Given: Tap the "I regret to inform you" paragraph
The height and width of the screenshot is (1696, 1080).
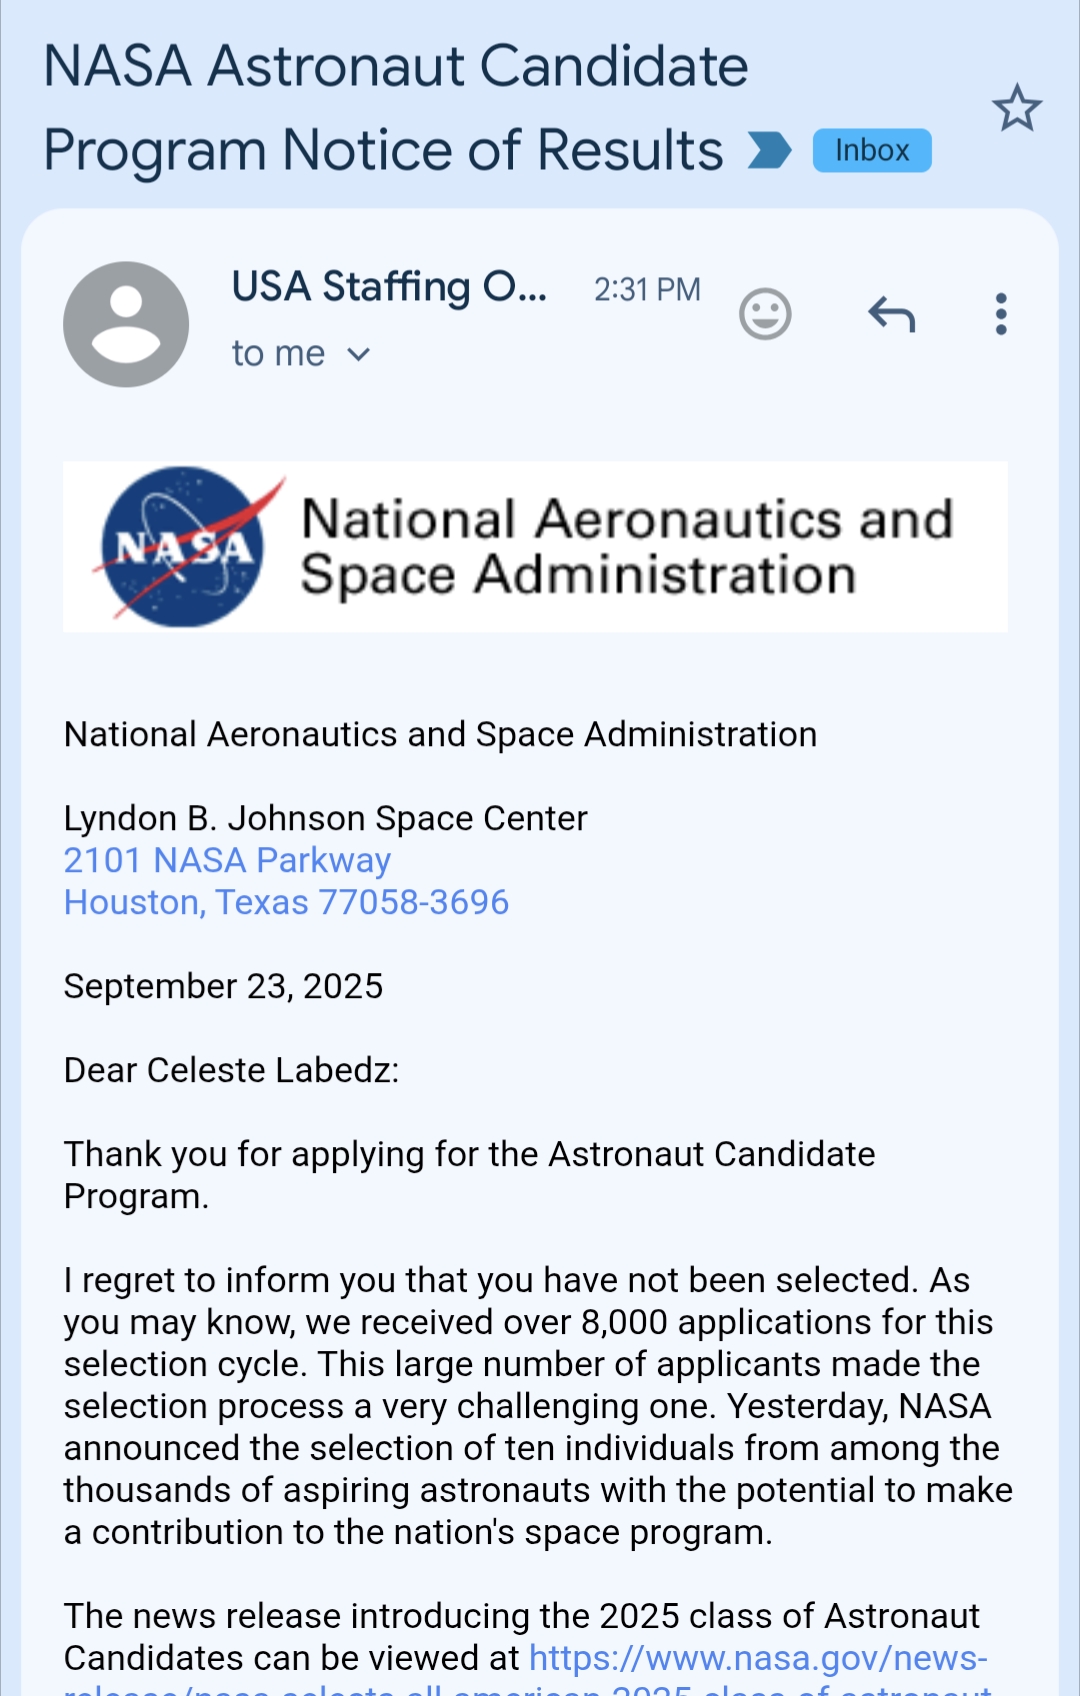Looking at the screenshot, I should click(537, 1406).
